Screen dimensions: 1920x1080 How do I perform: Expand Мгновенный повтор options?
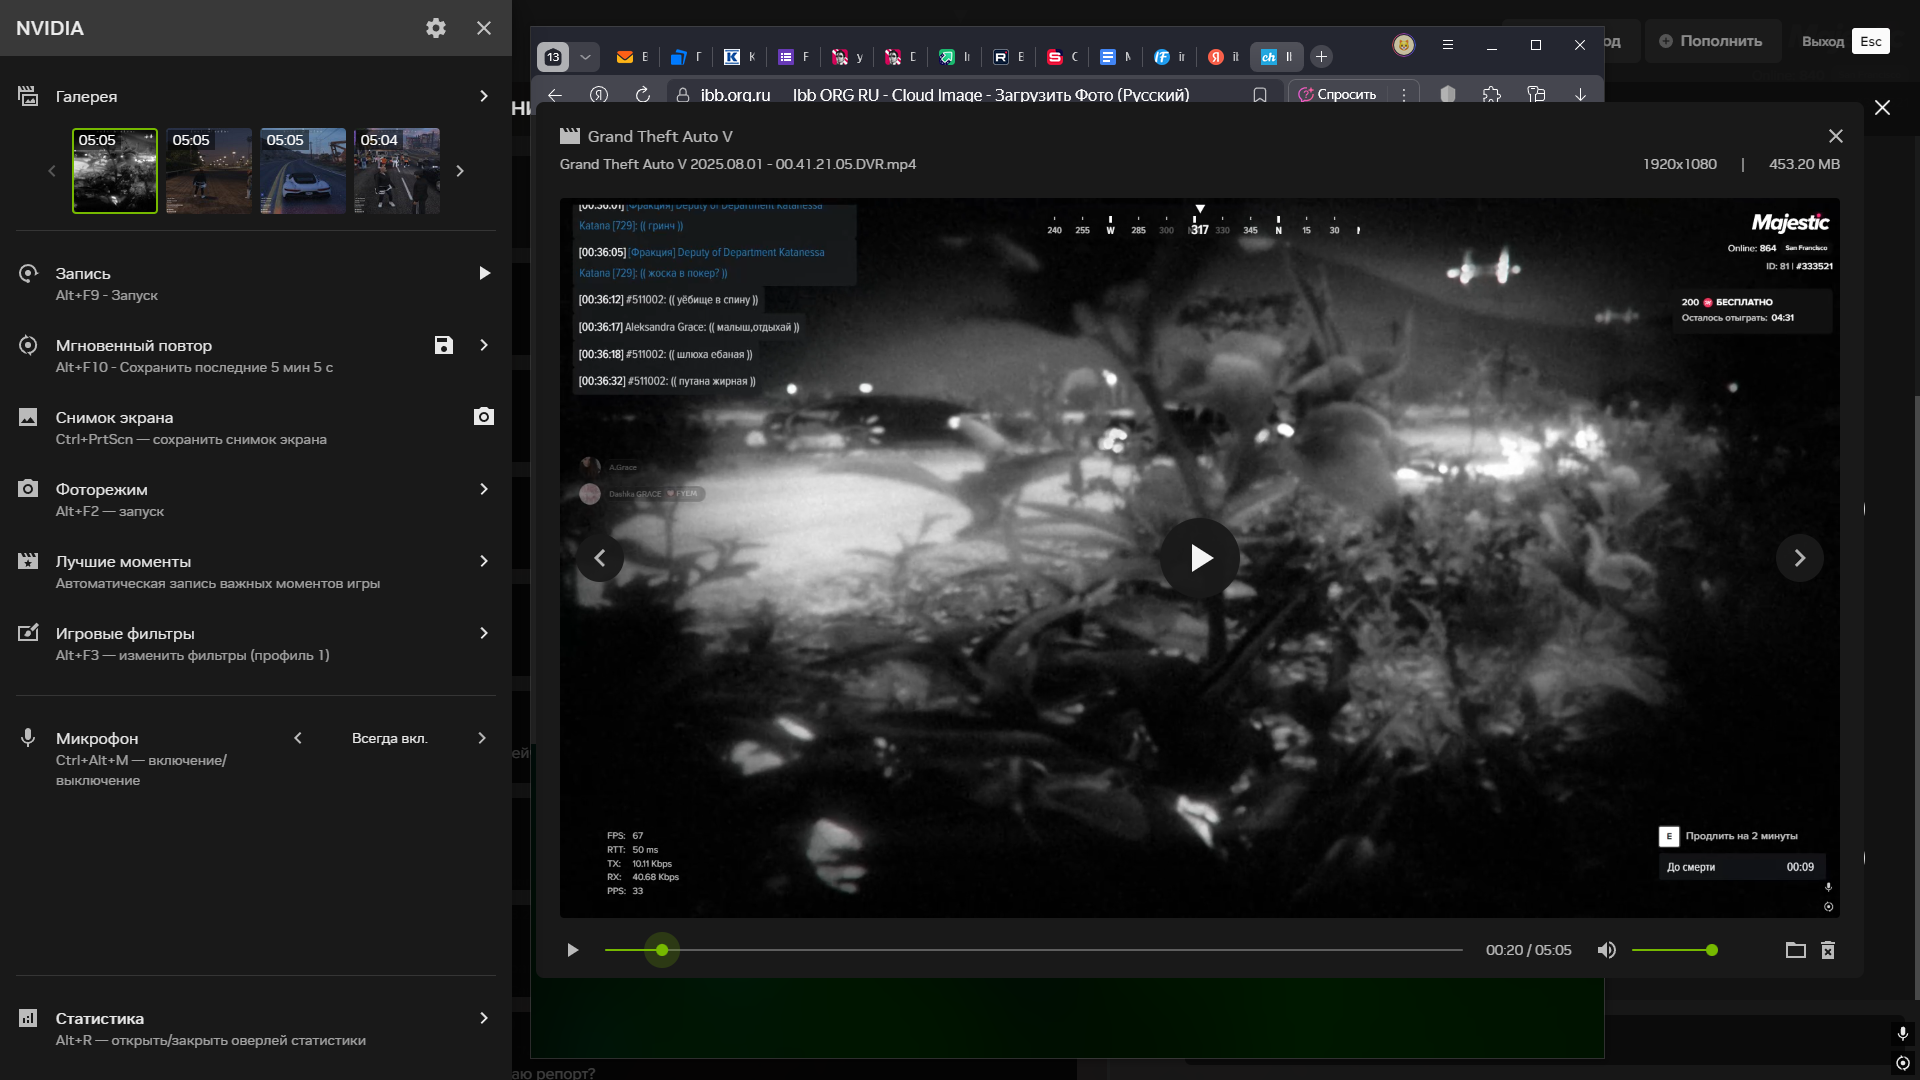click(x=484, y=345)
